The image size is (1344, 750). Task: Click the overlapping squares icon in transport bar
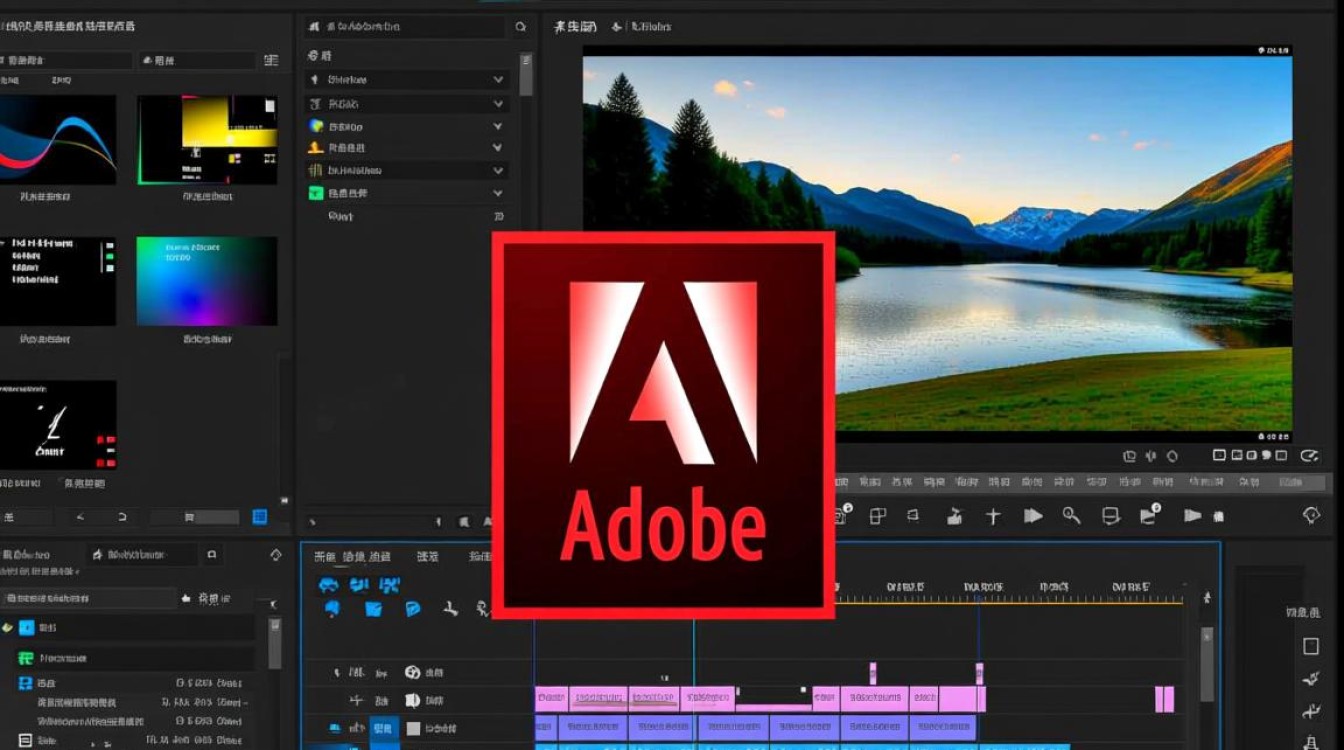(x=878, y=516)
